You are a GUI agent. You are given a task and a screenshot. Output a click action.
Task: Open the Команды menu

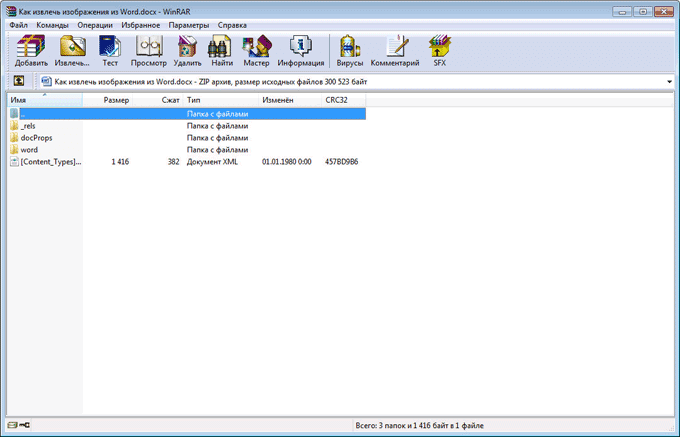point(52,25)
